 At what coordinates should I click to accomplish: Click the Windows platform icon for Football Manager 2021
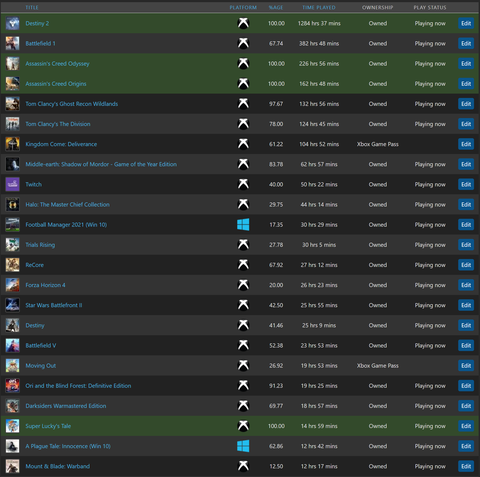243,225
